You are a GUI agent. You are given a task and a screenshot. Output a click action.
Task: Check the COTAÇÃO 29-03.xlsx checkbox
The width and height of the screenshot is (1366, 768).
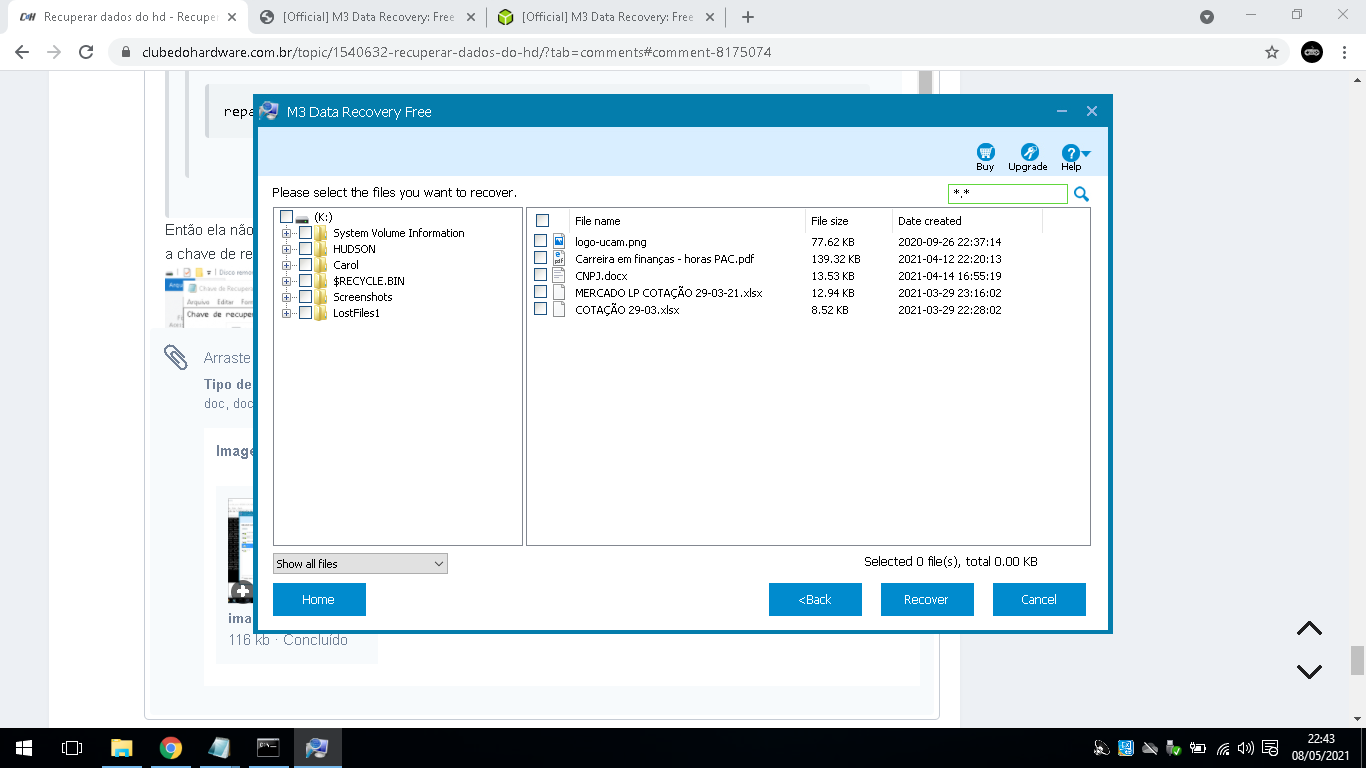coord(540,309)
